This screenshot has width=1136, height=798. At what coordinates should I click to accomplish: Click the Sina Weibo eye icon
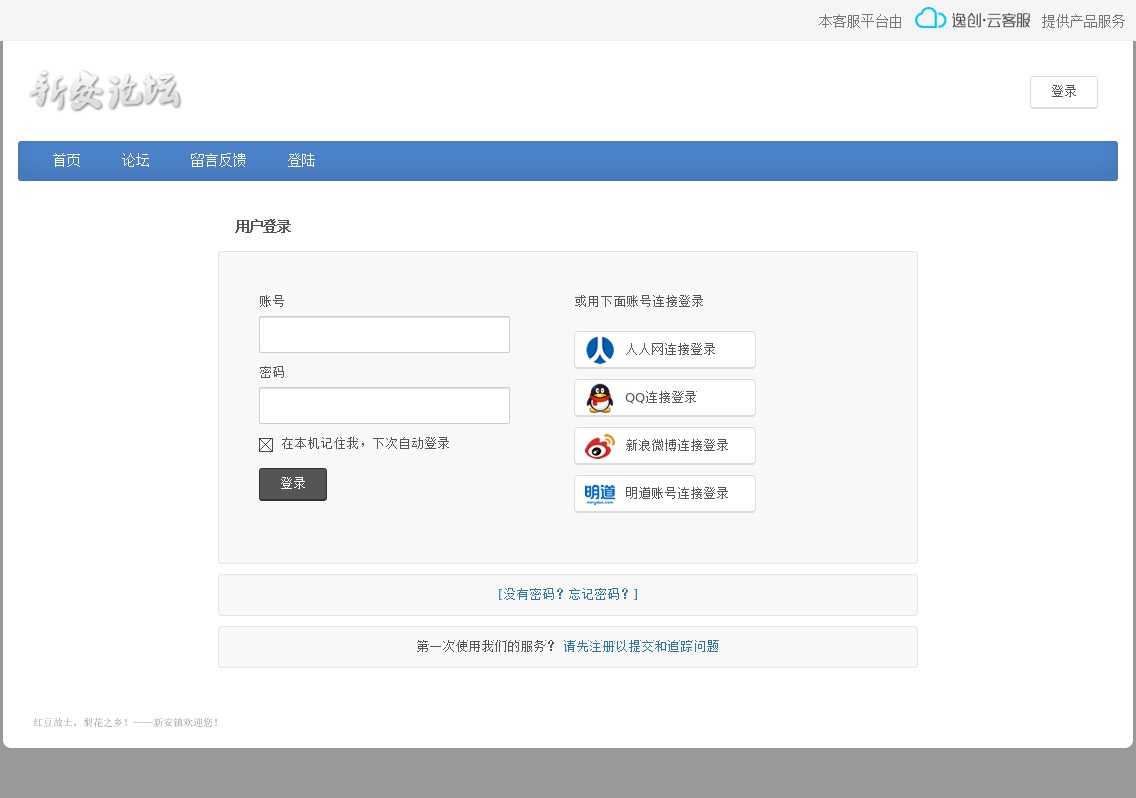click(600, 446)
